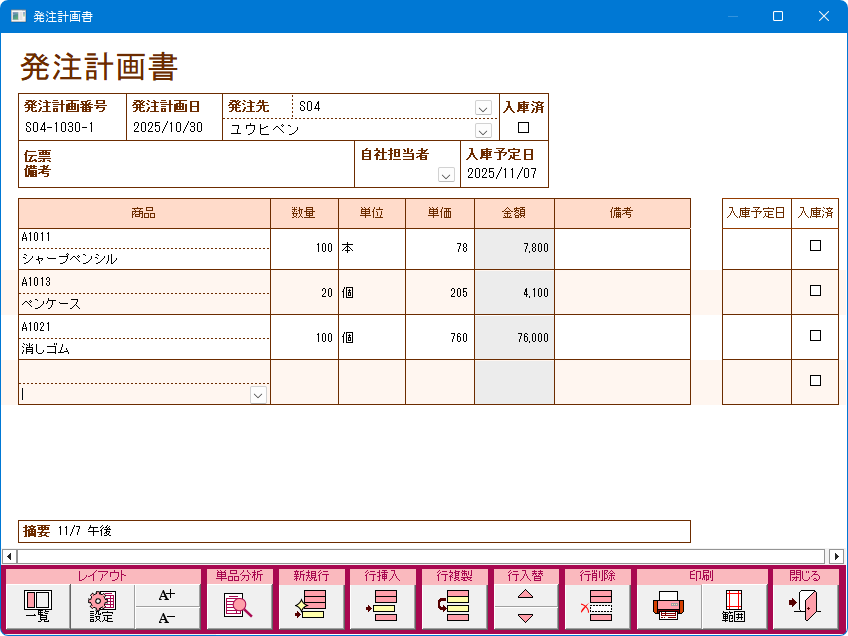848x636 pixels.
Task: Open the ユウヒペン supplier name dropdown
Action: [x=483, y=130]
